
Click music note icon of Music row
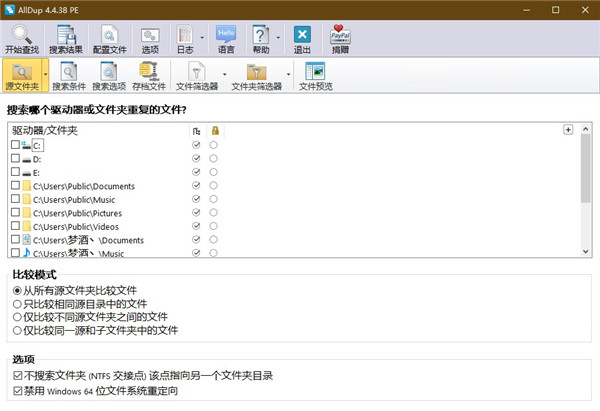click(26, 252)
